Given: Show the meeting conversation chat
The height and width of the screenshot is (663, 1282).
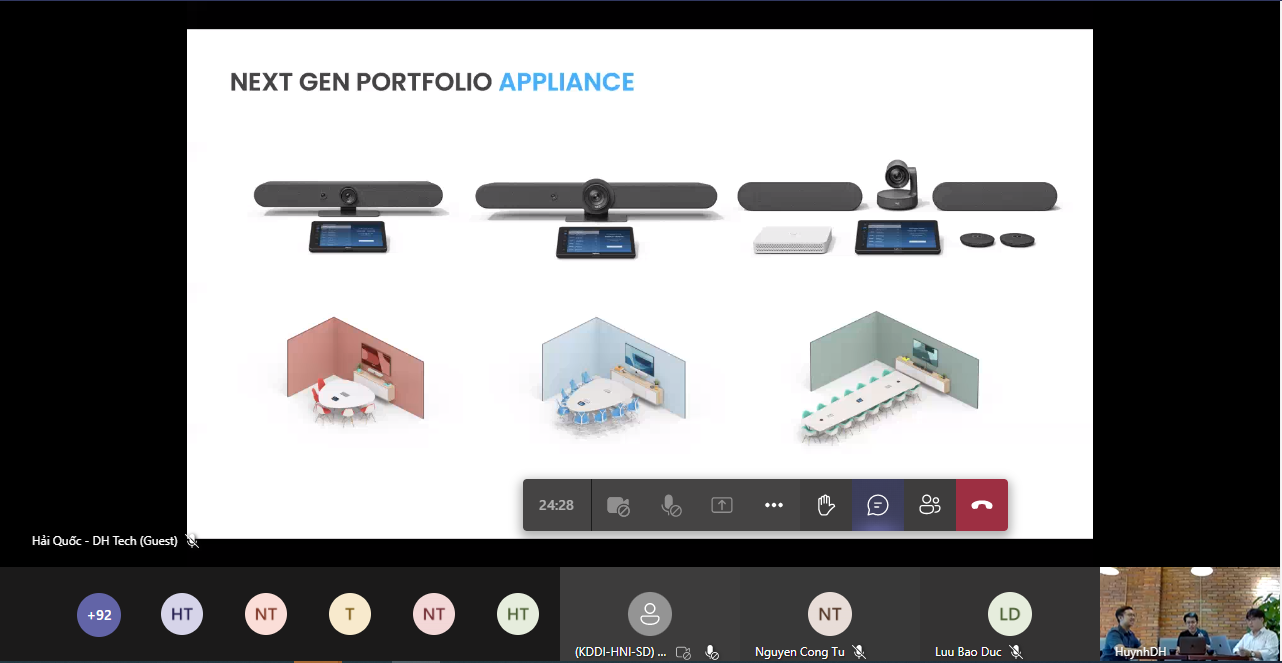Looking at the screenshot, I should pyautogui.click(x=878, y=506).
